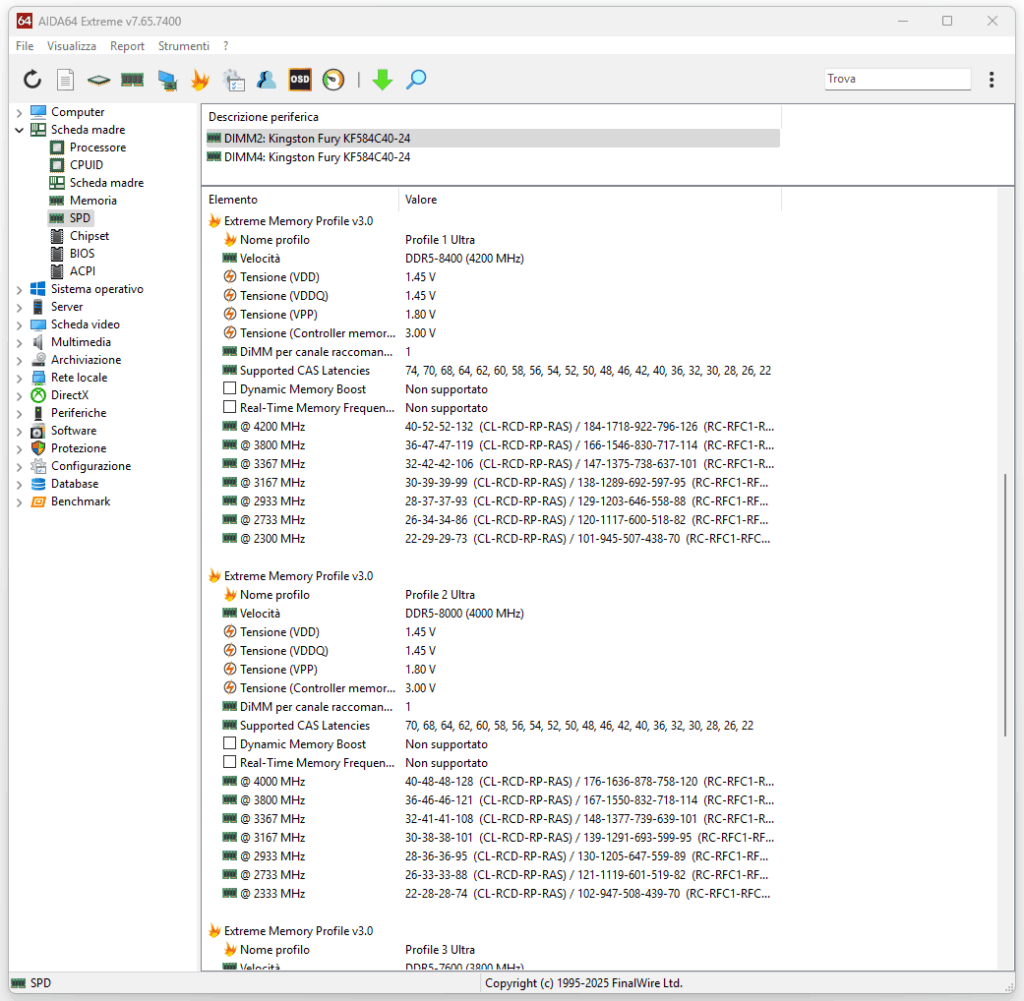Screen dimensions: 1024x1001
Task: Click Real-Time Memory Frequency checkbox under Profile 1
Action: coord(229,407)
